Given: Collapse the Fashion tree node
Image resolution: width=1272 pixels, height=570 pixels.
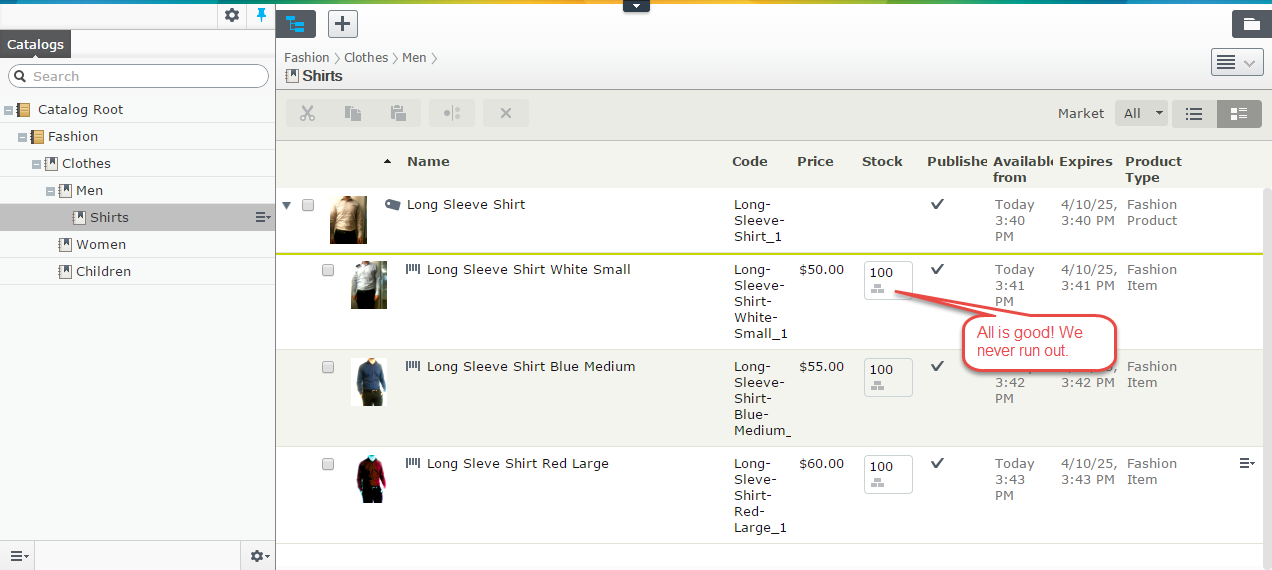Looking at the screenshot, I should [23, 137].
